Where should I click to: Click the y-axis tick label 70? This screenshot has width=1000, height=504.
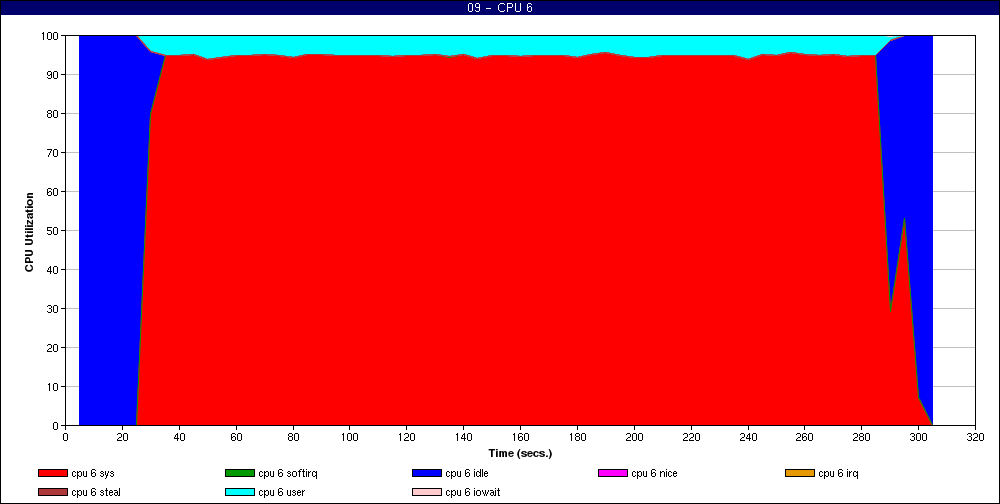pyautogui.click(x=53, y=152)
